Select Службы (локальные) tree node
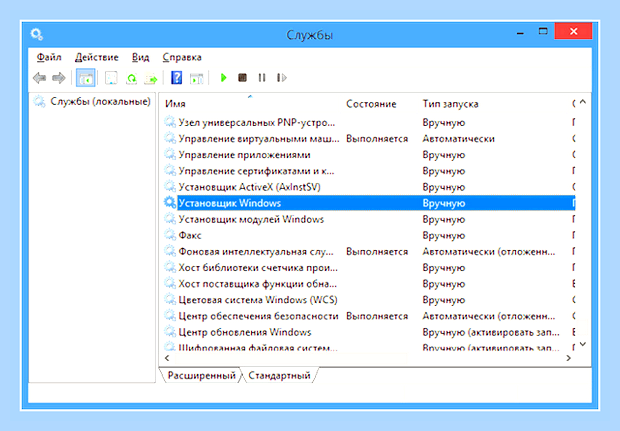 pyautogui.click(x=100, y=102)
